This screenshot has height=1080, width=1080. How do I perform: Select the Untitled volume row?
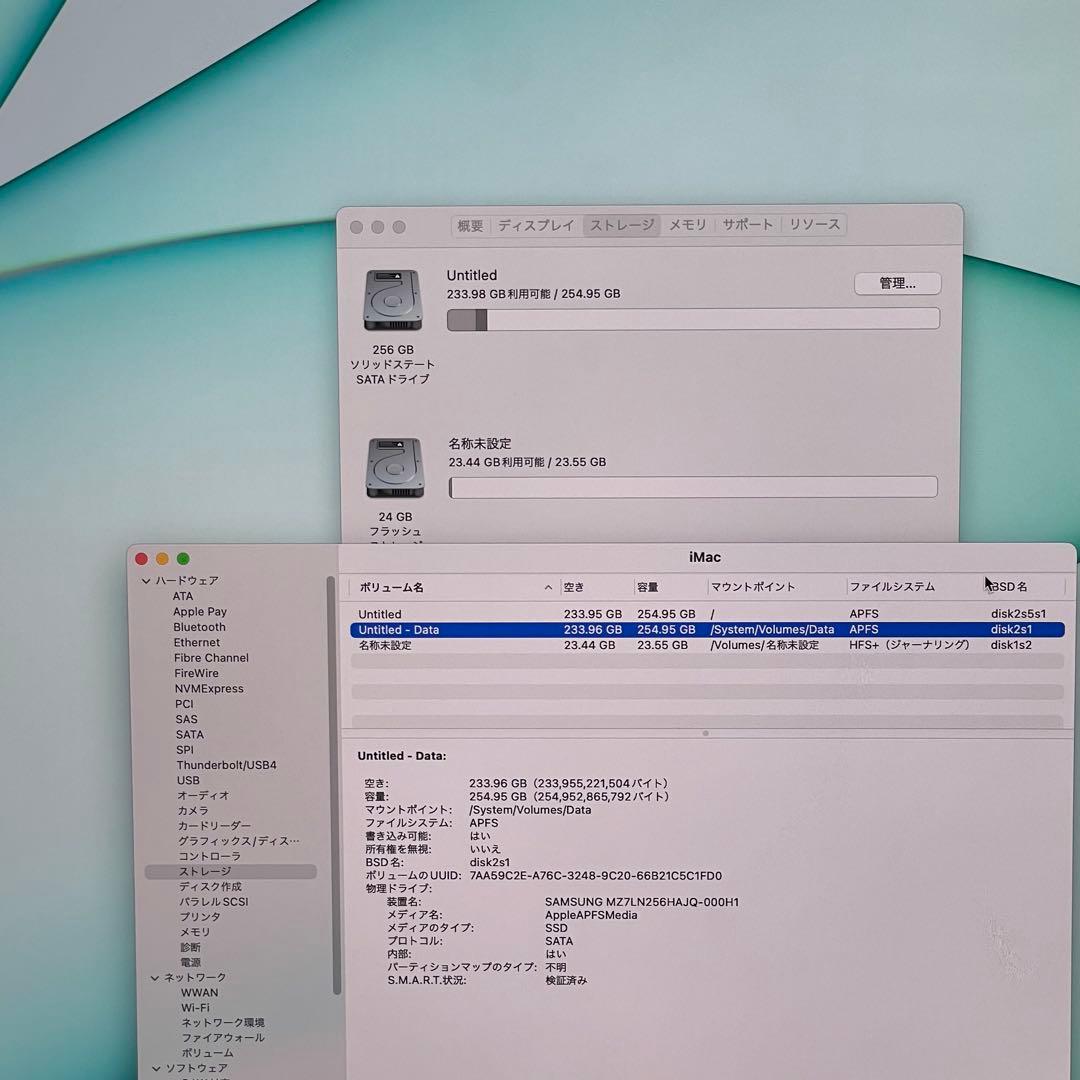pyautogui.click(x=380, y=613)
